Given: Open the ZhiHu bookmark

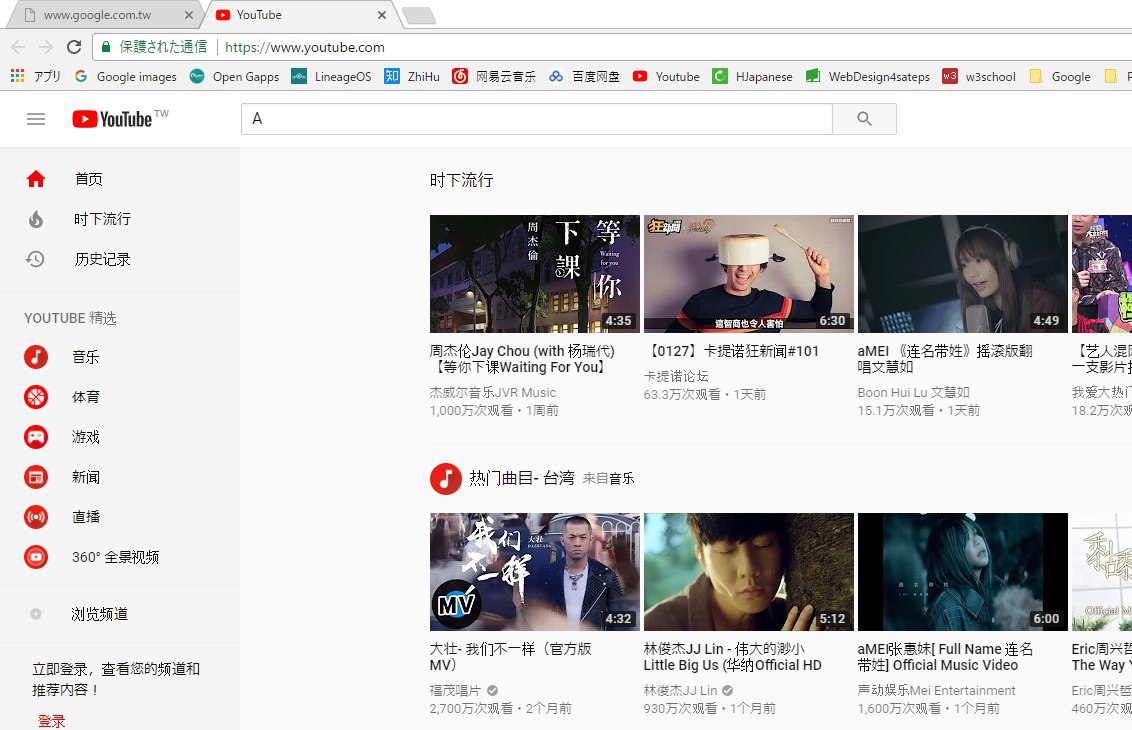Looking at the screenshot, I should pos(412,76).
